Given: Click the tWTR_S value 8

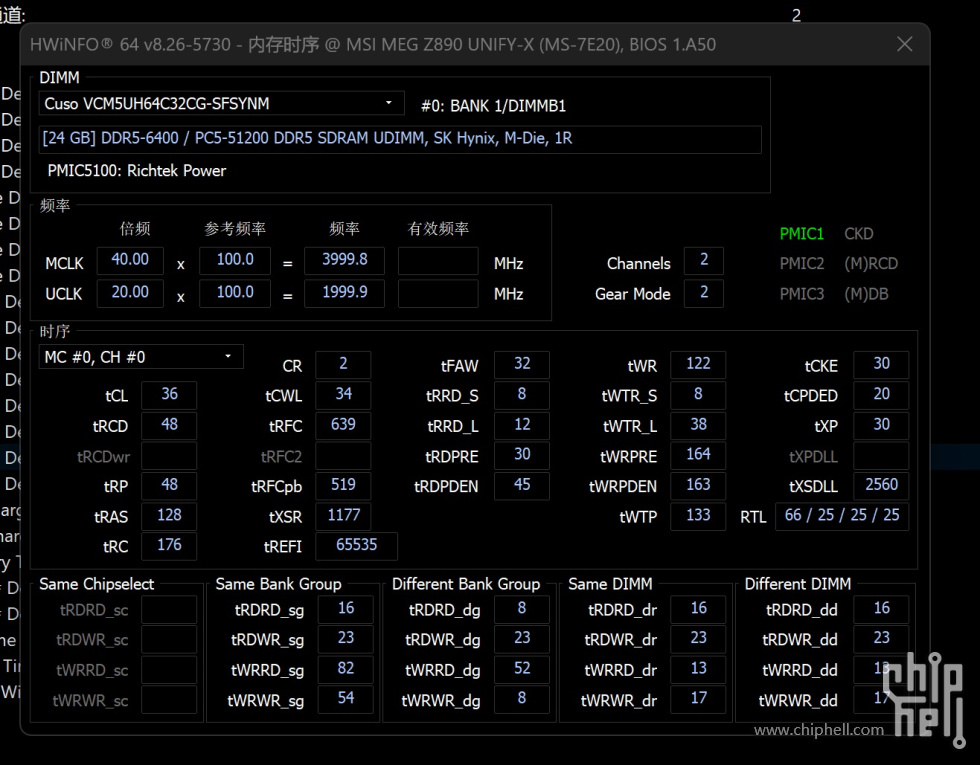Looking at the screenshot, I should [698, 394].
